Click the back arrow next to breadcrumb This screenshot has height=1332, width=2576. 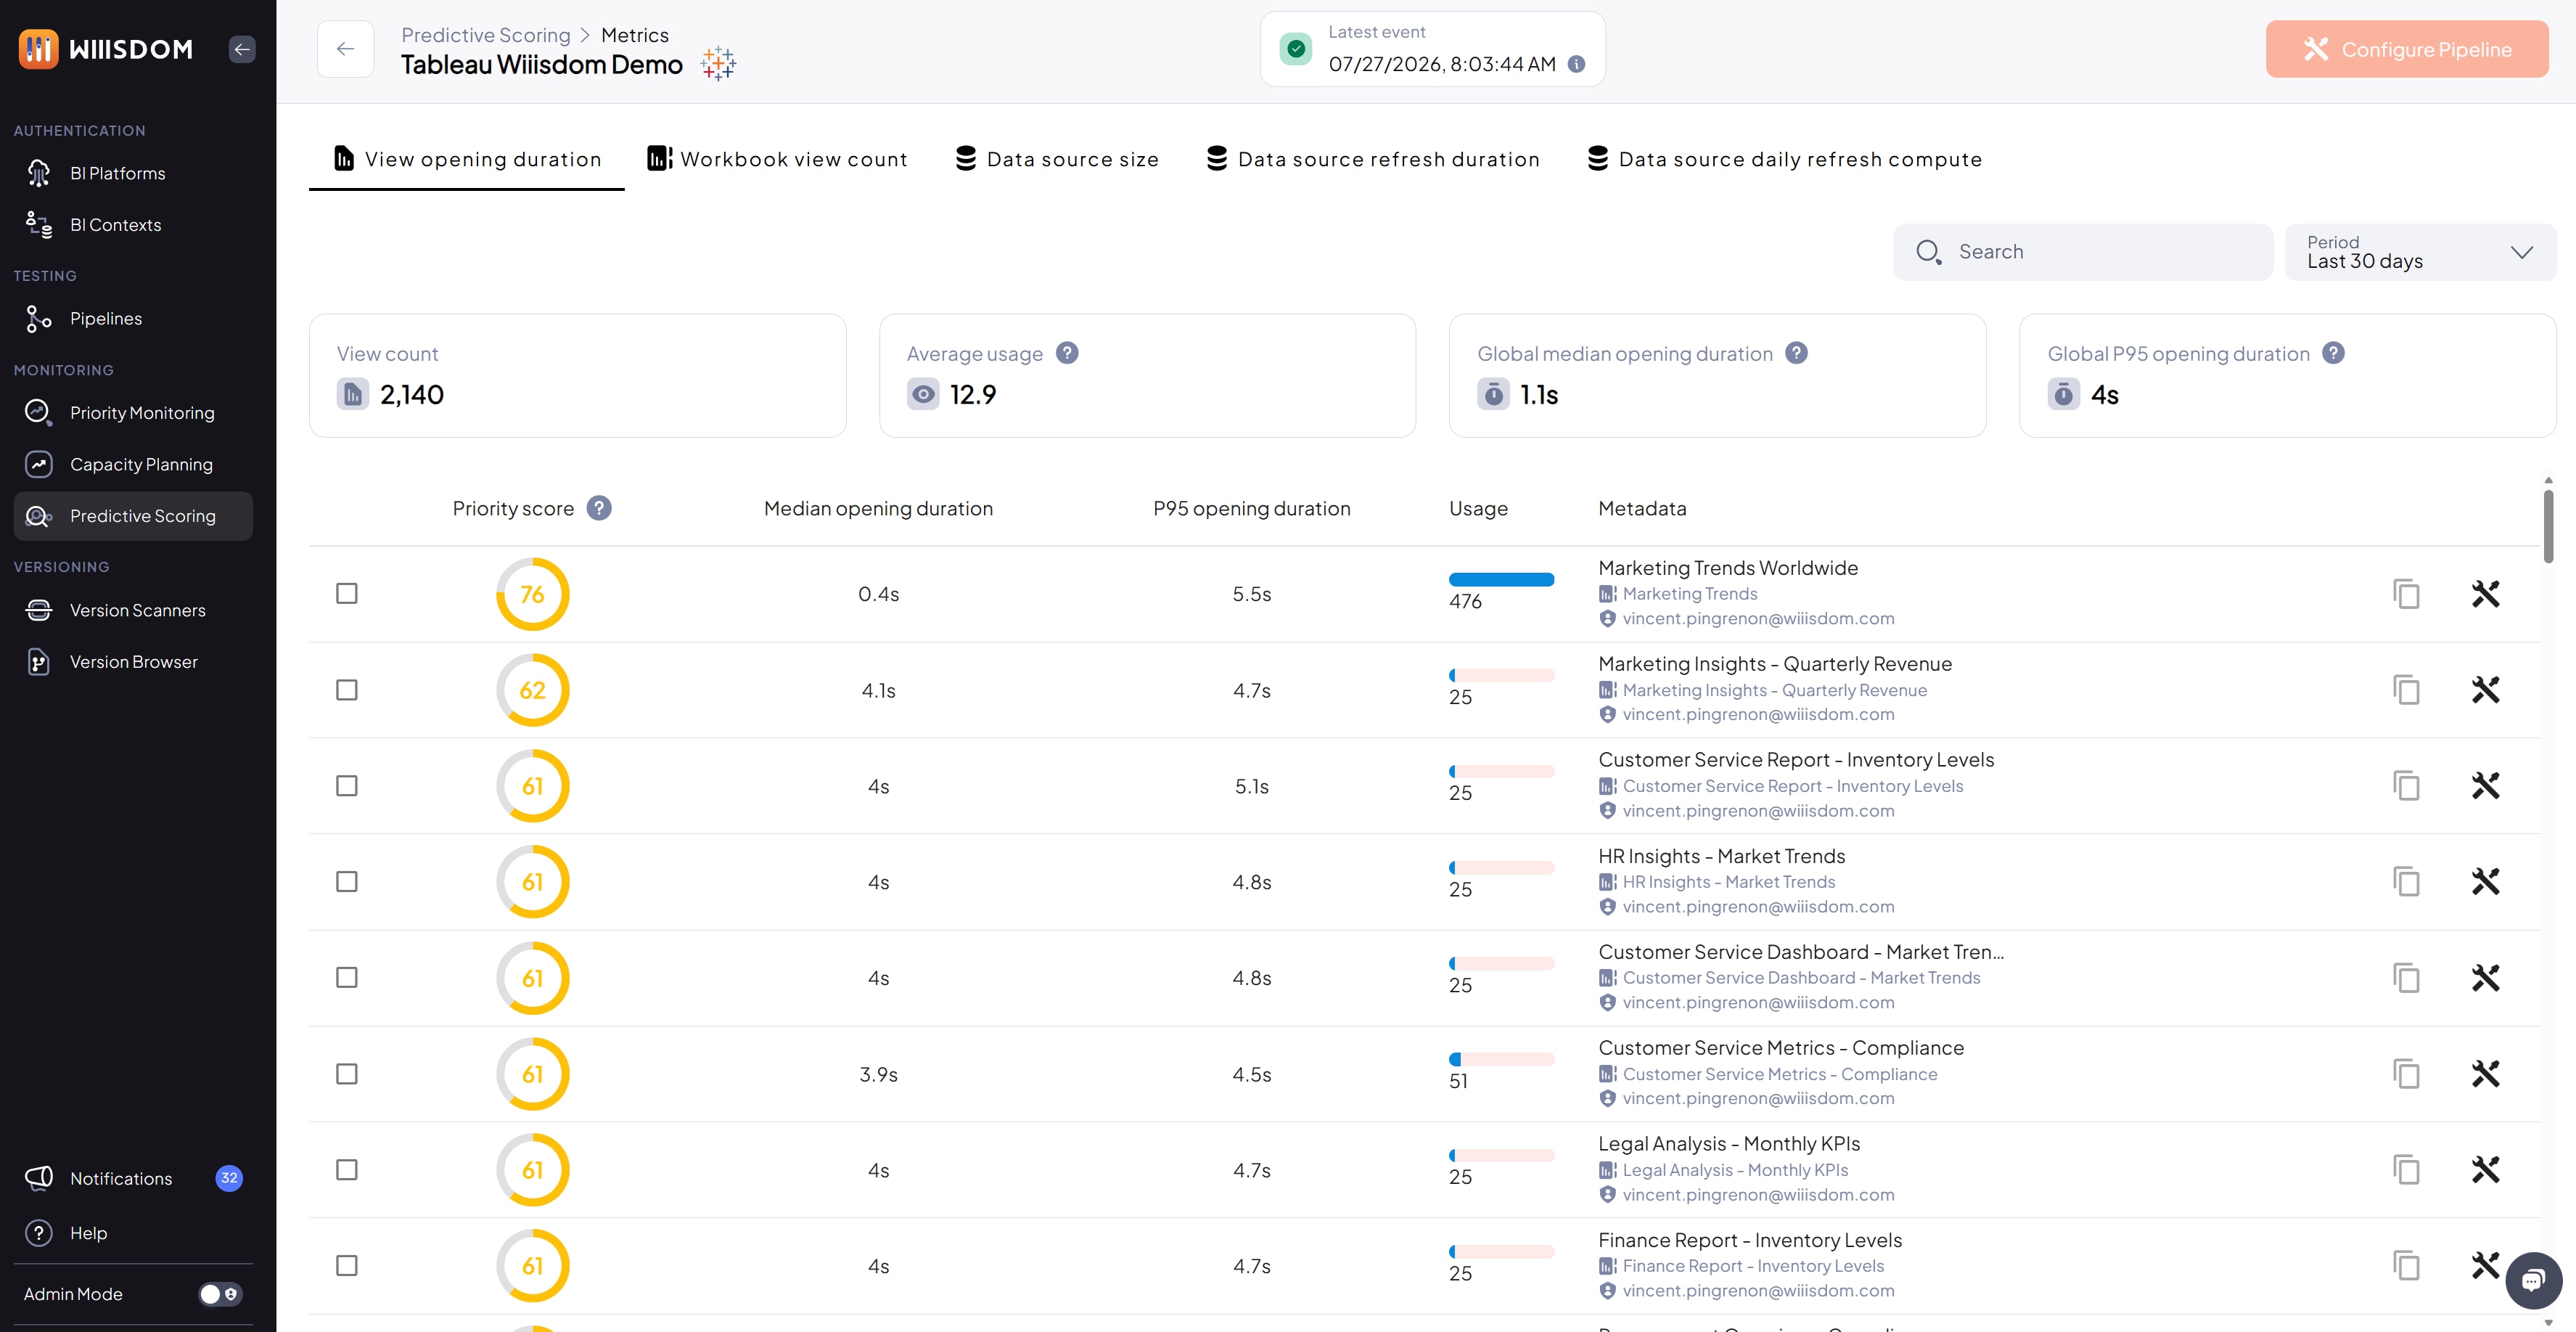tap(346, 49)
